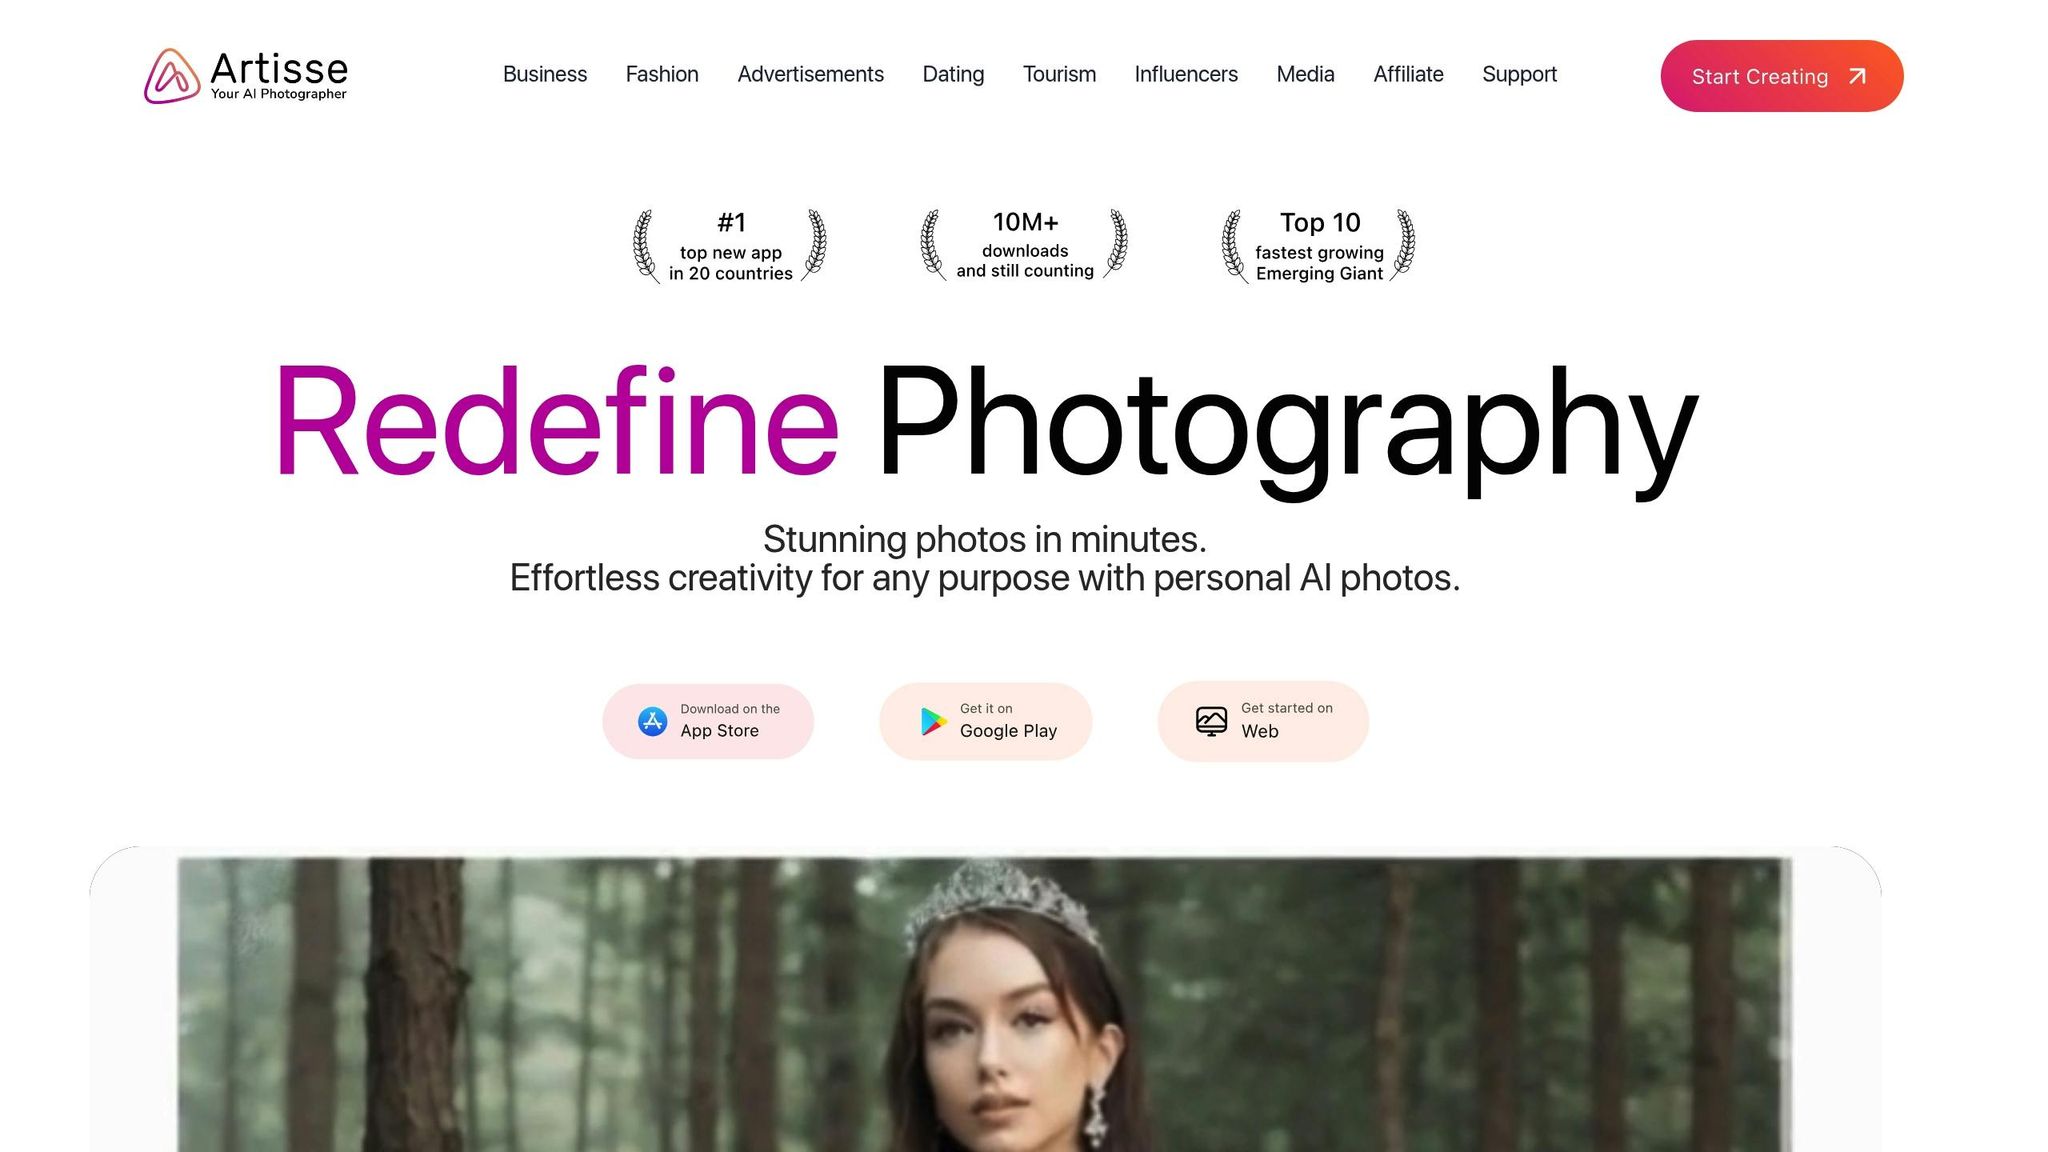Select Dating in the navigation bar
This screenshot has width=2048, height=1152.
pos(953,74)
